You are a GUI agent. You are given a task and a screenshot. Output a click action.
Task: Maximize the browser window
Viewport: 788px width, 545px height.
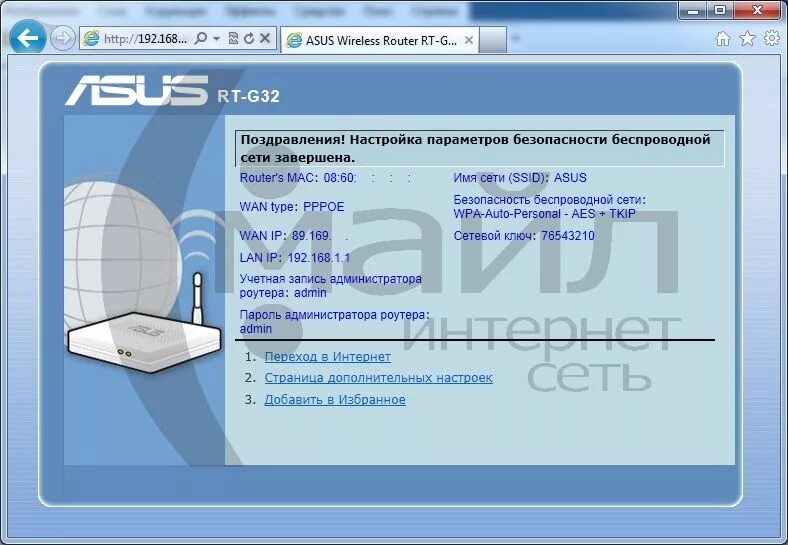pyautogui.click(x=720, y=10)
